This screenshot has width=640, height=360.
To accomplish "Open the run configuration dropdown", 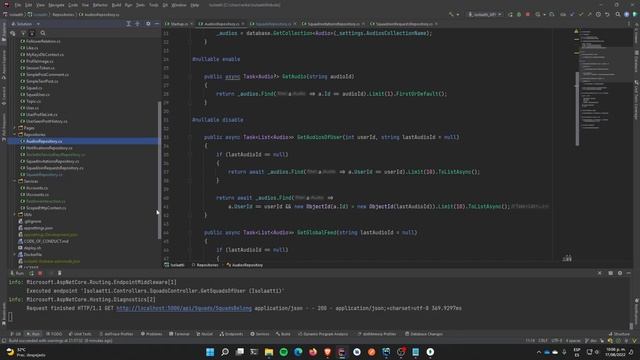I will pyautogui.click(x=485, y=14).
